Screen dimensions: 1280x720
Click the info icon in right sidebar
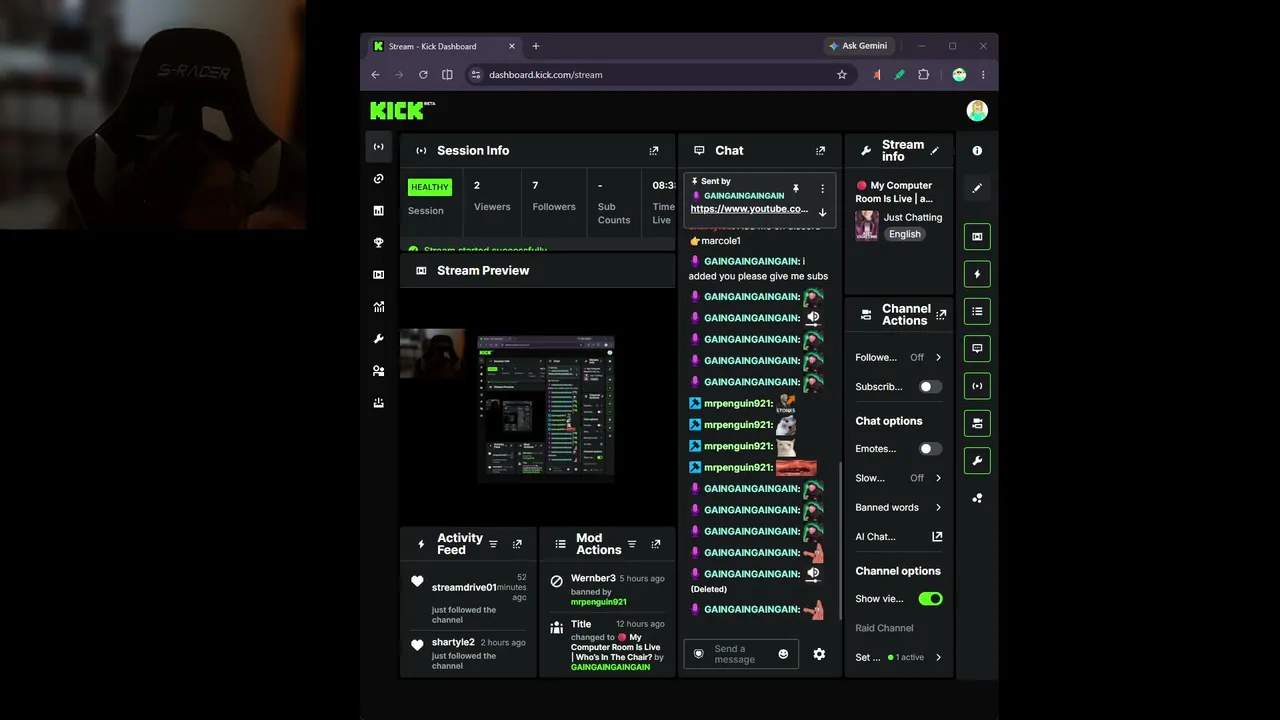point(977,151)
